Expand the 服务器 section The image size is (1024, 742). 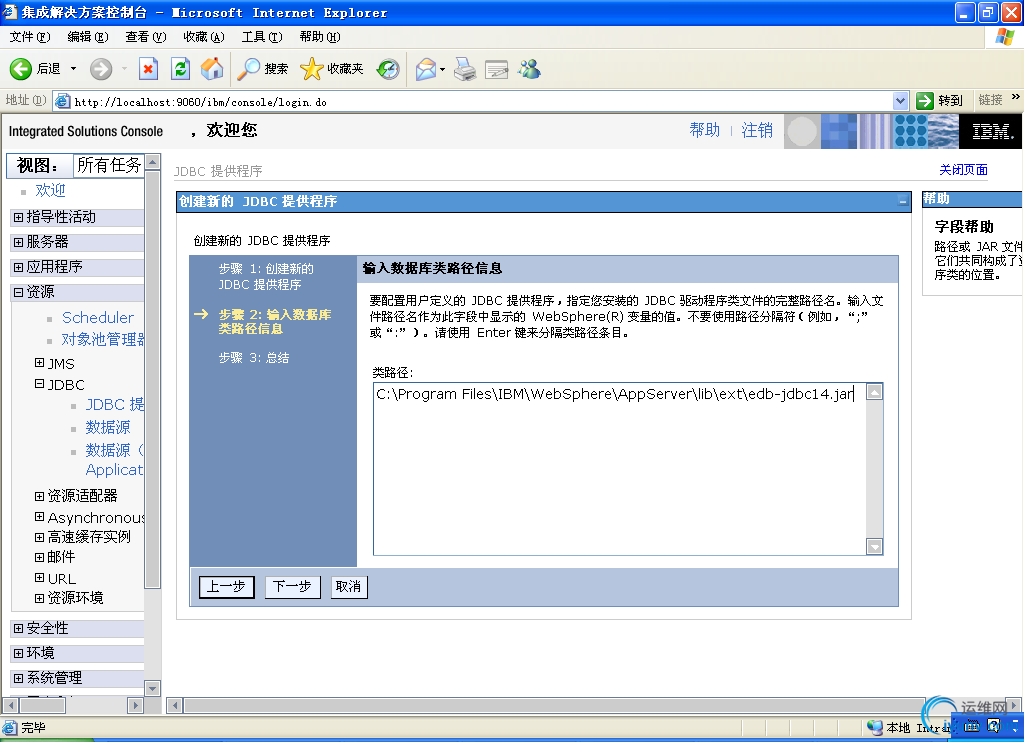pyautogui.click(x=18, y=242)
